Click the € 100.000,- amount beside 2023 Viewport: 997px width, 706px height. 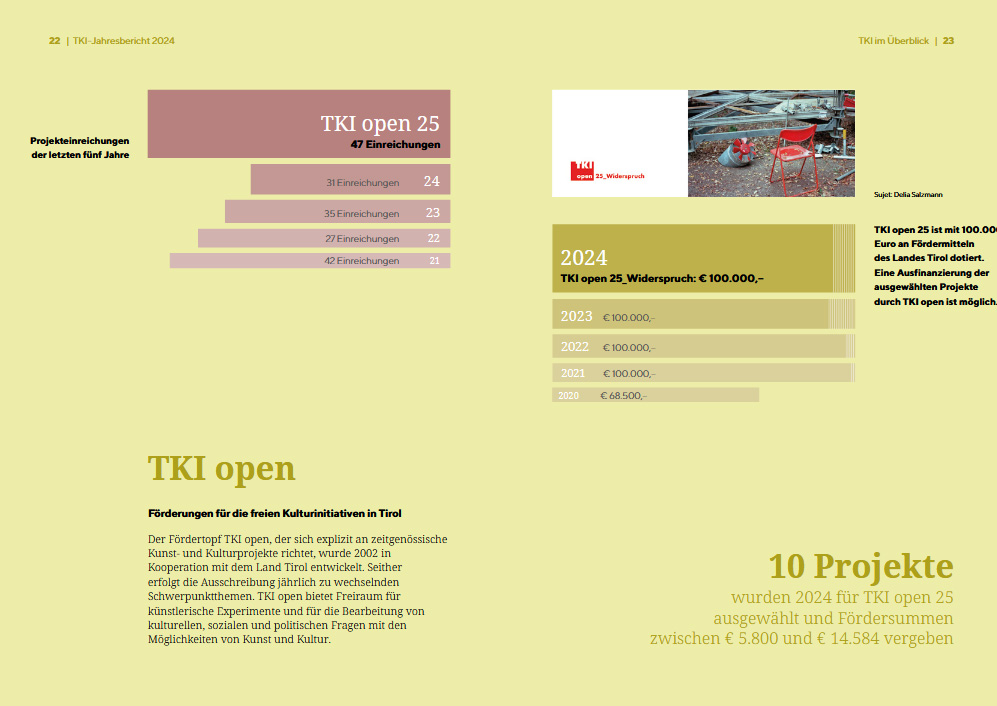(628, 317)
